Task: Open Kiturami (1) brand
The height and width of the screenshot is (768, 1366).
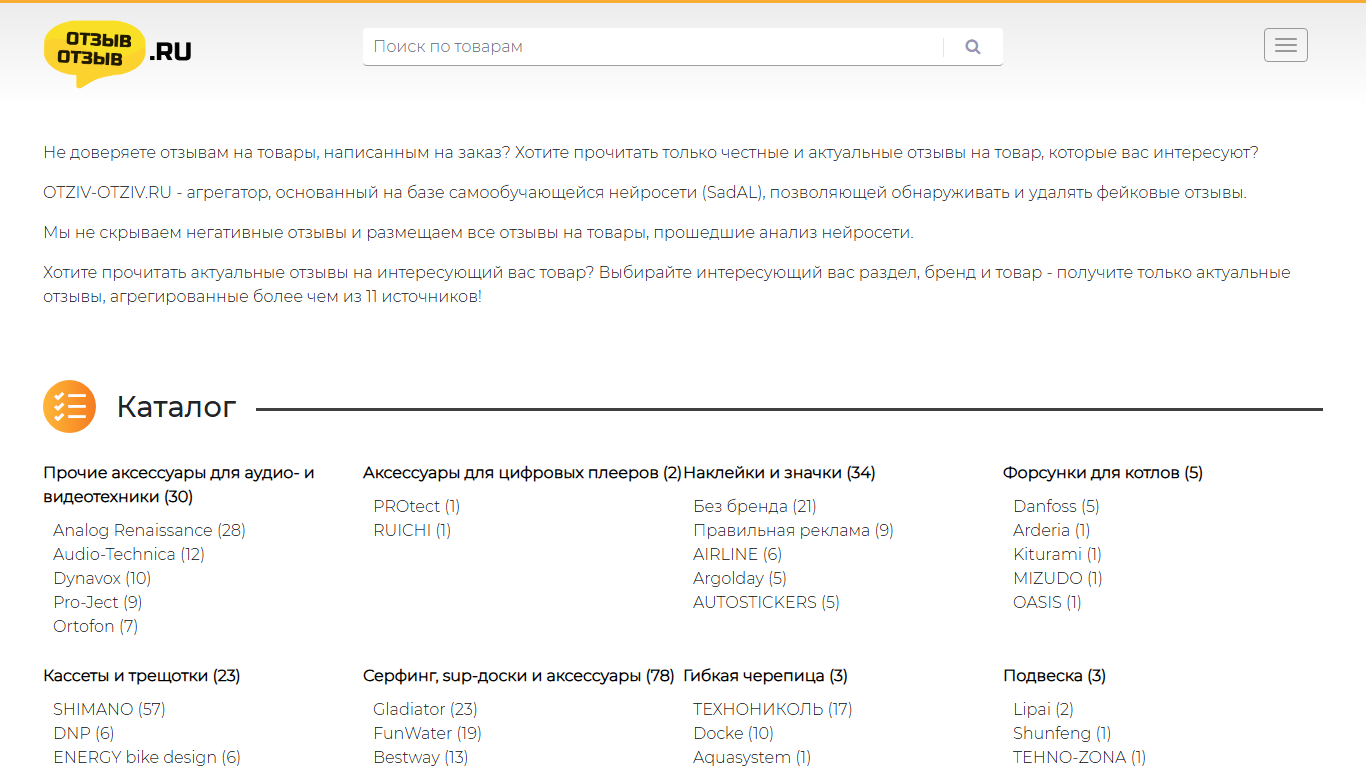Action: (1057, 554)
